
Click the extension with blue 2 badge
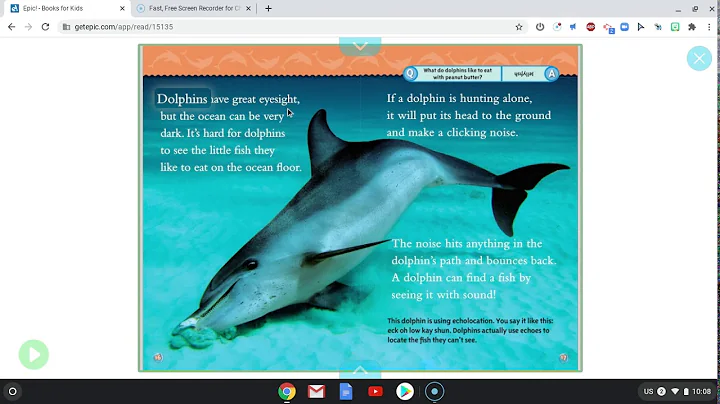click(608, 28)
